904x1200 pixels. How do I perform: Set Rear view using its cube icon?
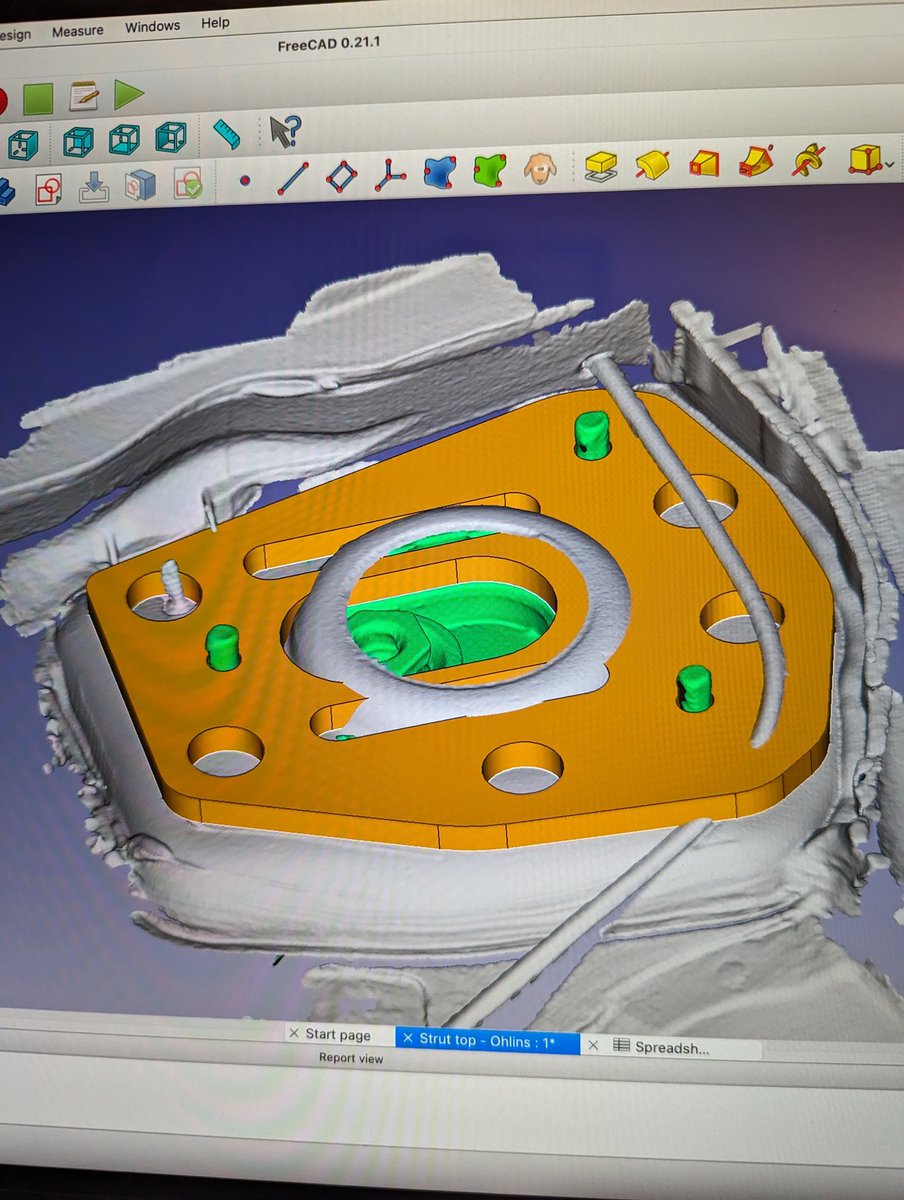click(x=78, y=142)
